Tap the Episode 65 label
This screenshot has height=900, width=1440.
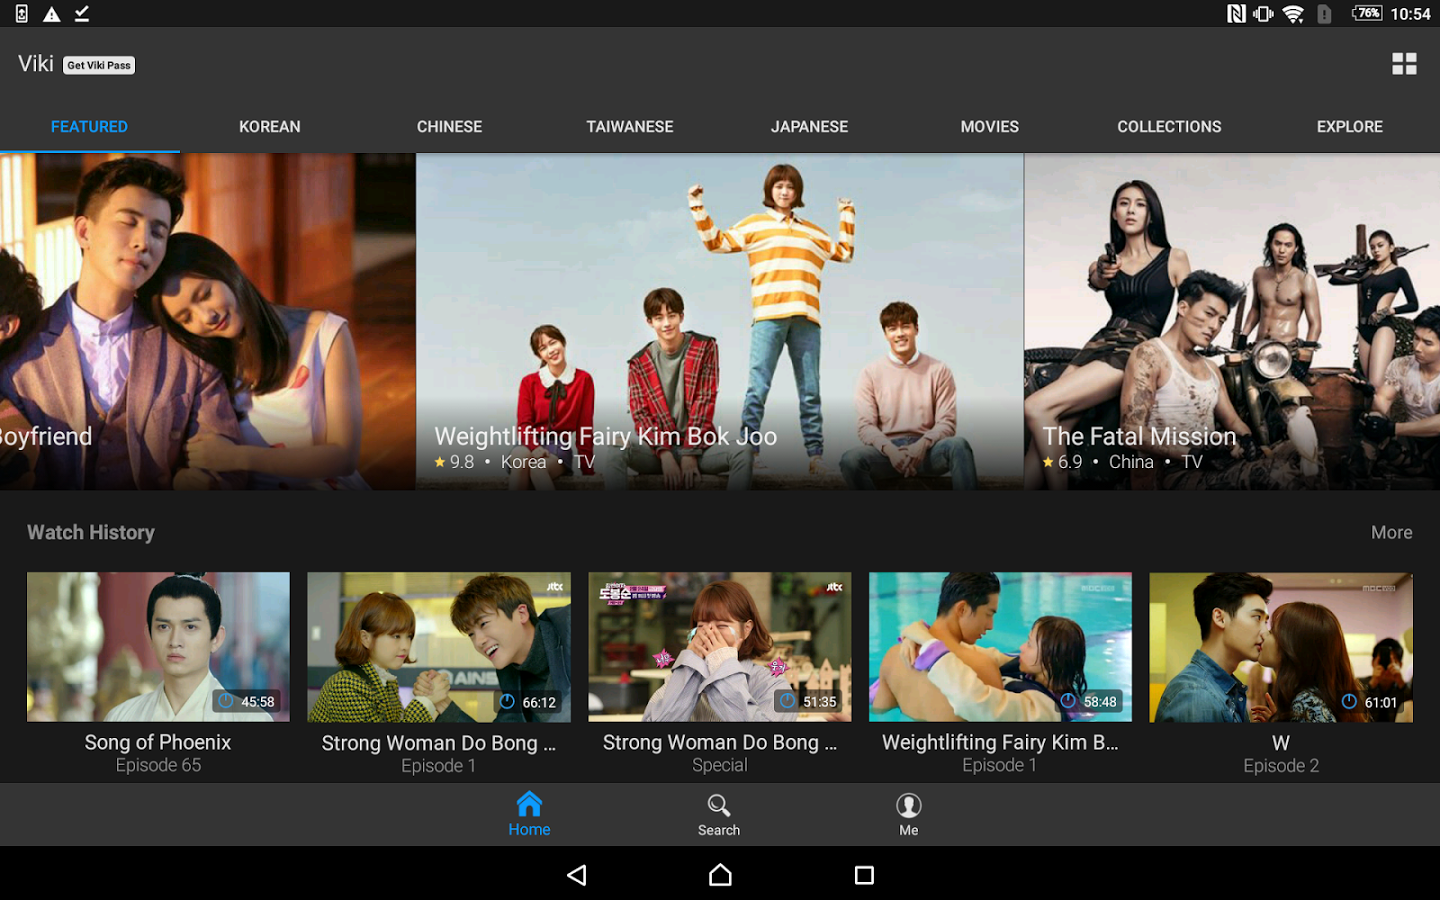tap(158, 765)
